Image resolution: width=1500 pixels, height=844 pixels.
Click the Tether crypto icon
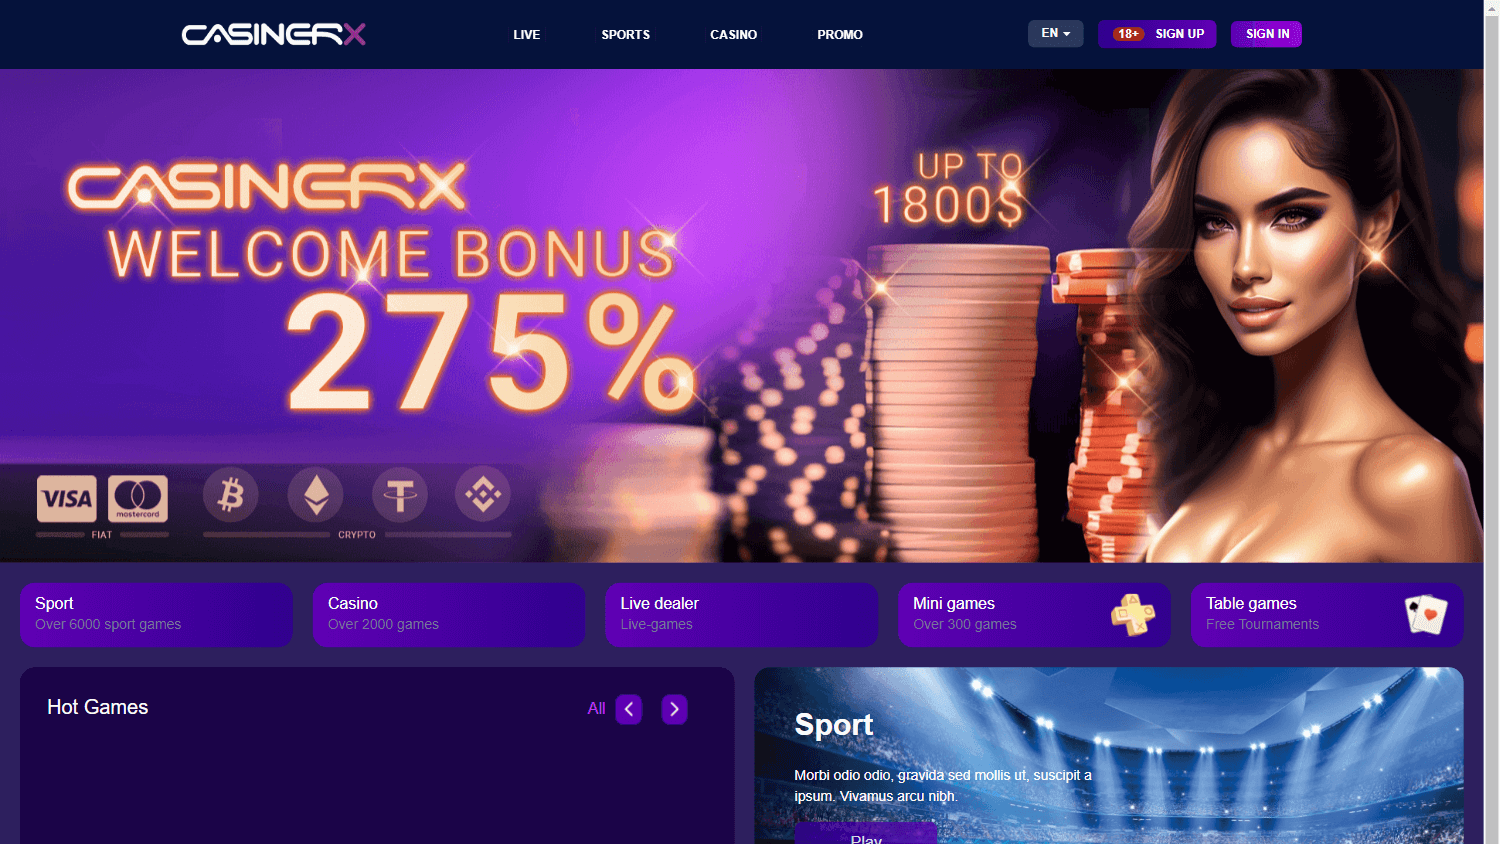[x=400, y=494]
